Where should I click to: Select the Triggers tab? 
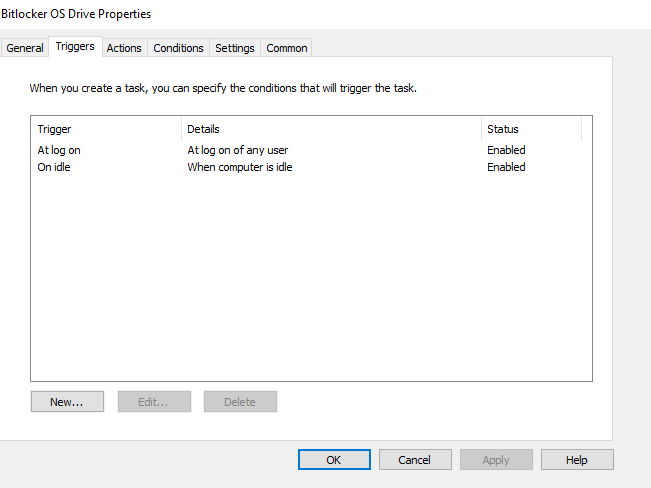[x=75, y=47]
